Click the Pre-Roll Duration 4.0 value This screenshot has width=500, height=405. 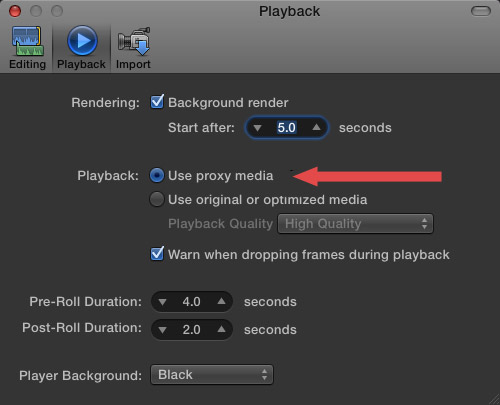192,302
